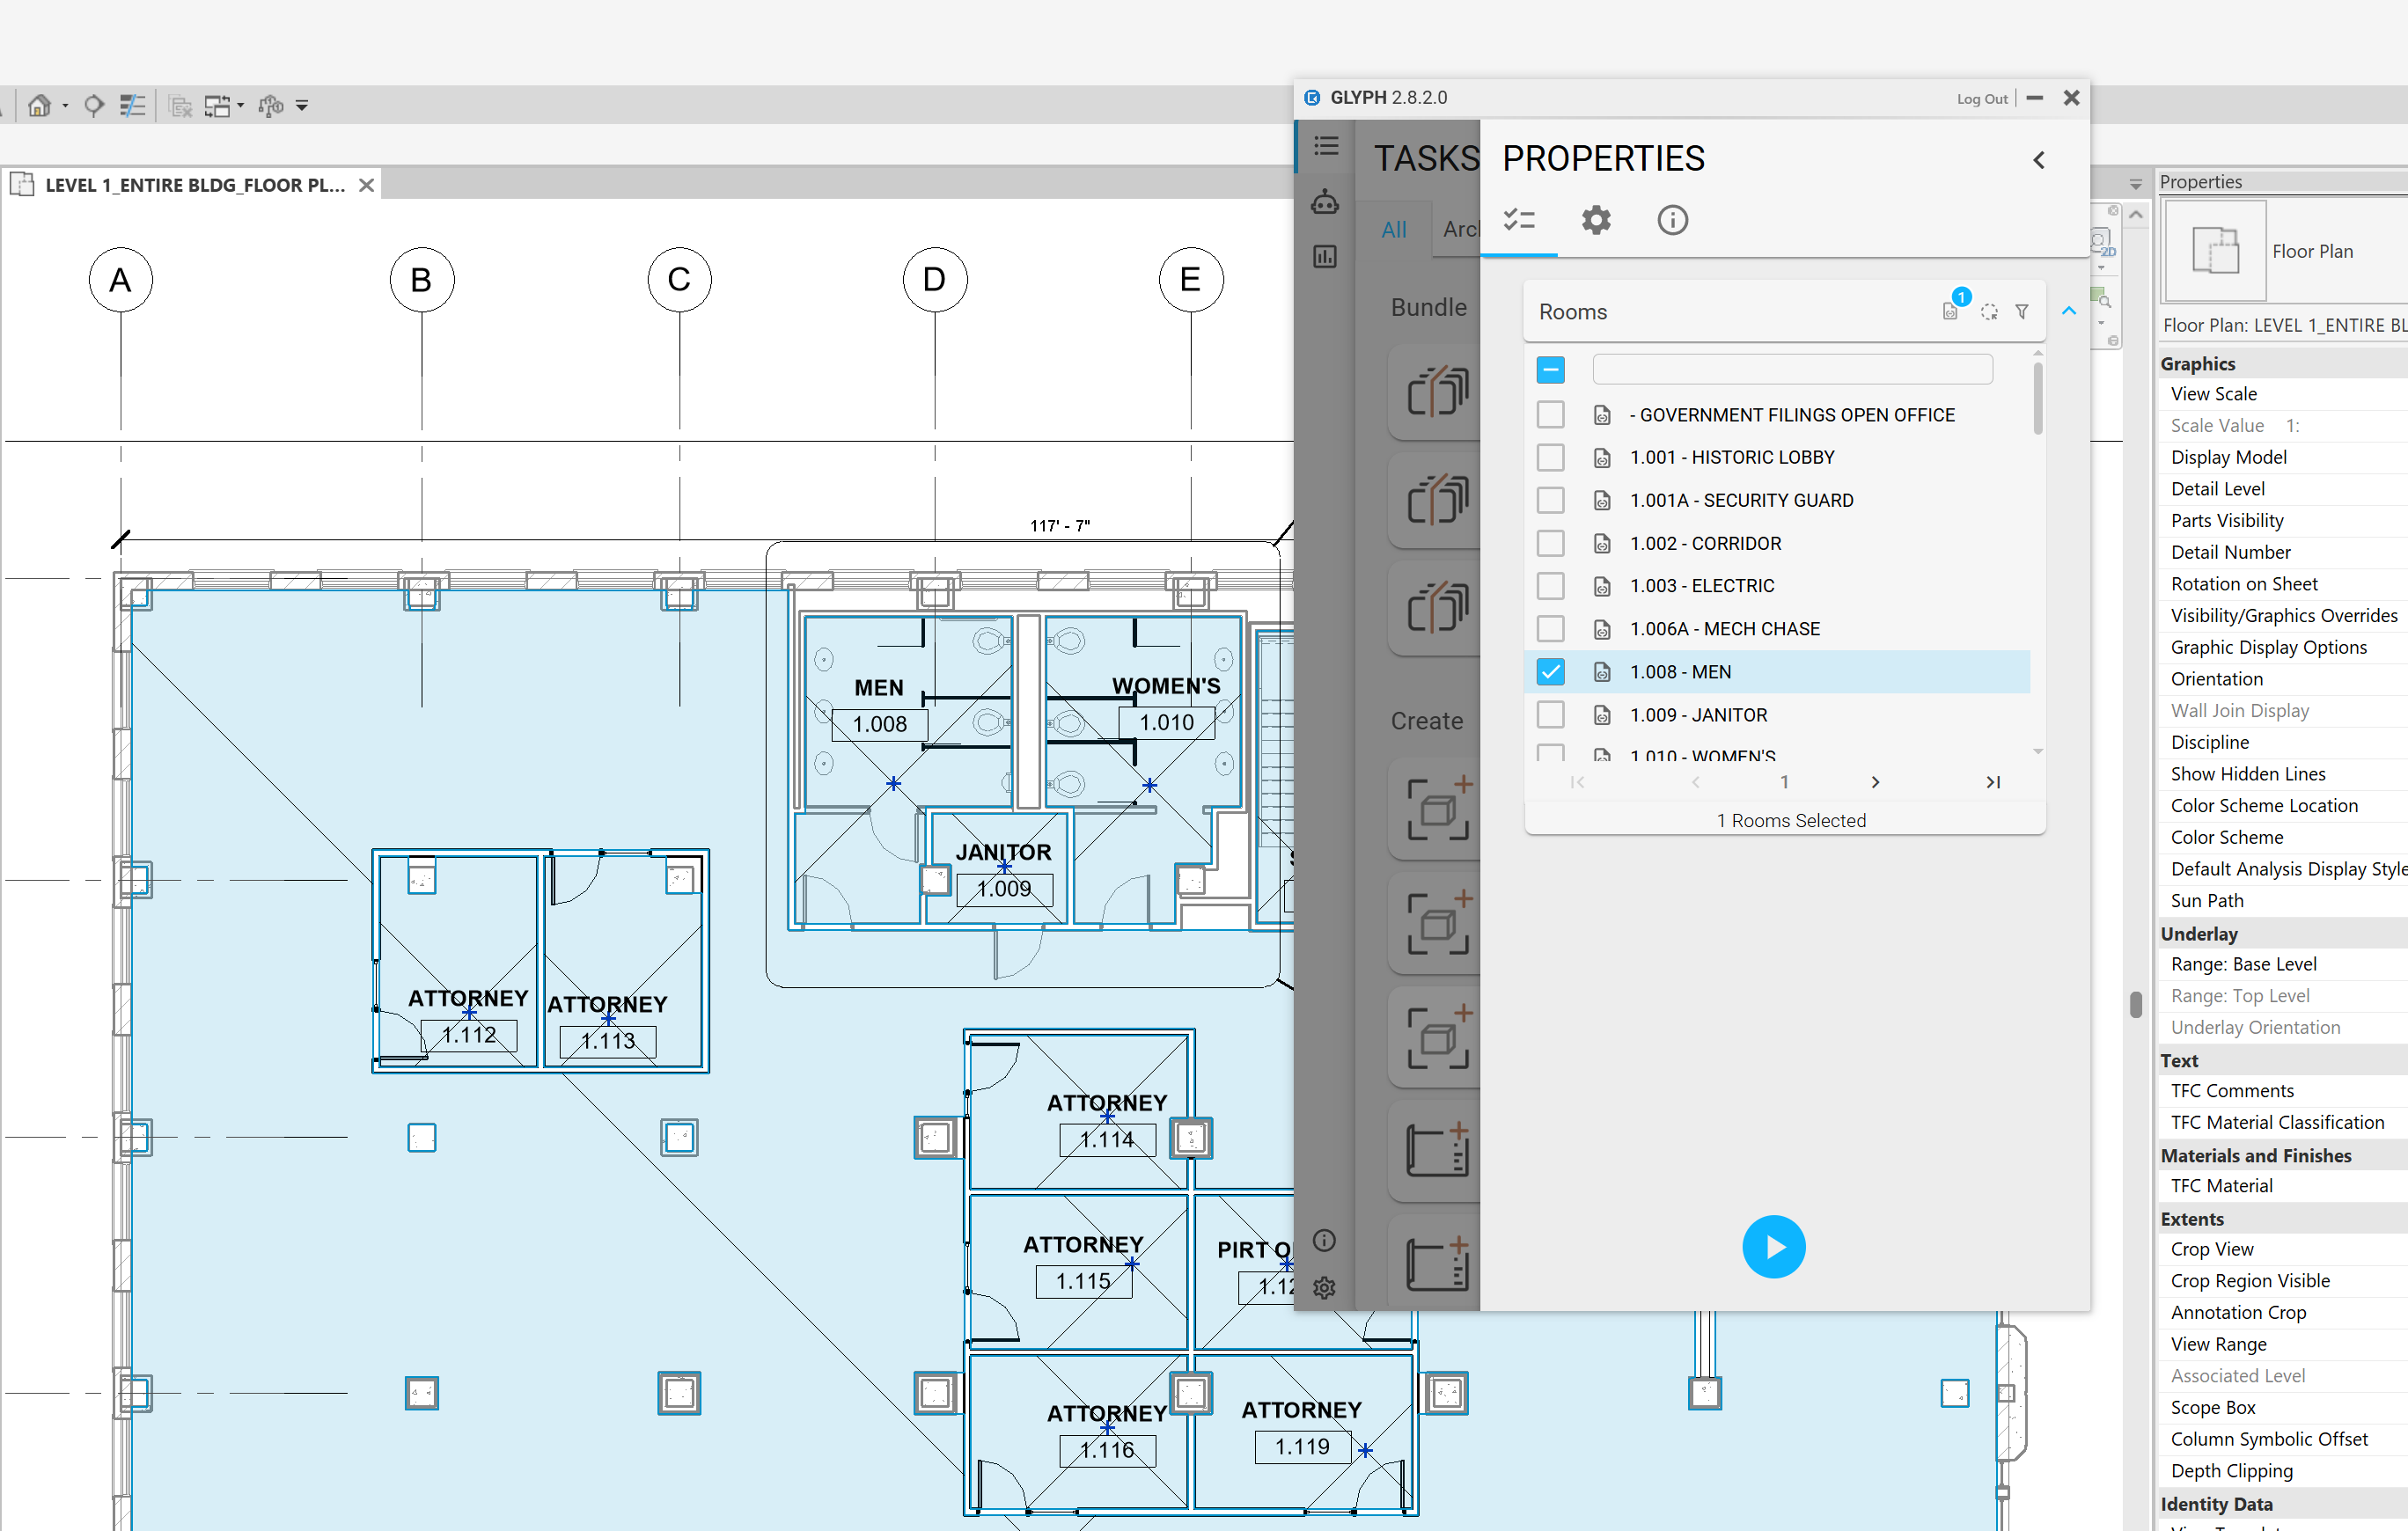This screenshot has width=2408, height=1531.
Task: Click the robot automation icon in sidebar
Action: tap(1324, 202)
